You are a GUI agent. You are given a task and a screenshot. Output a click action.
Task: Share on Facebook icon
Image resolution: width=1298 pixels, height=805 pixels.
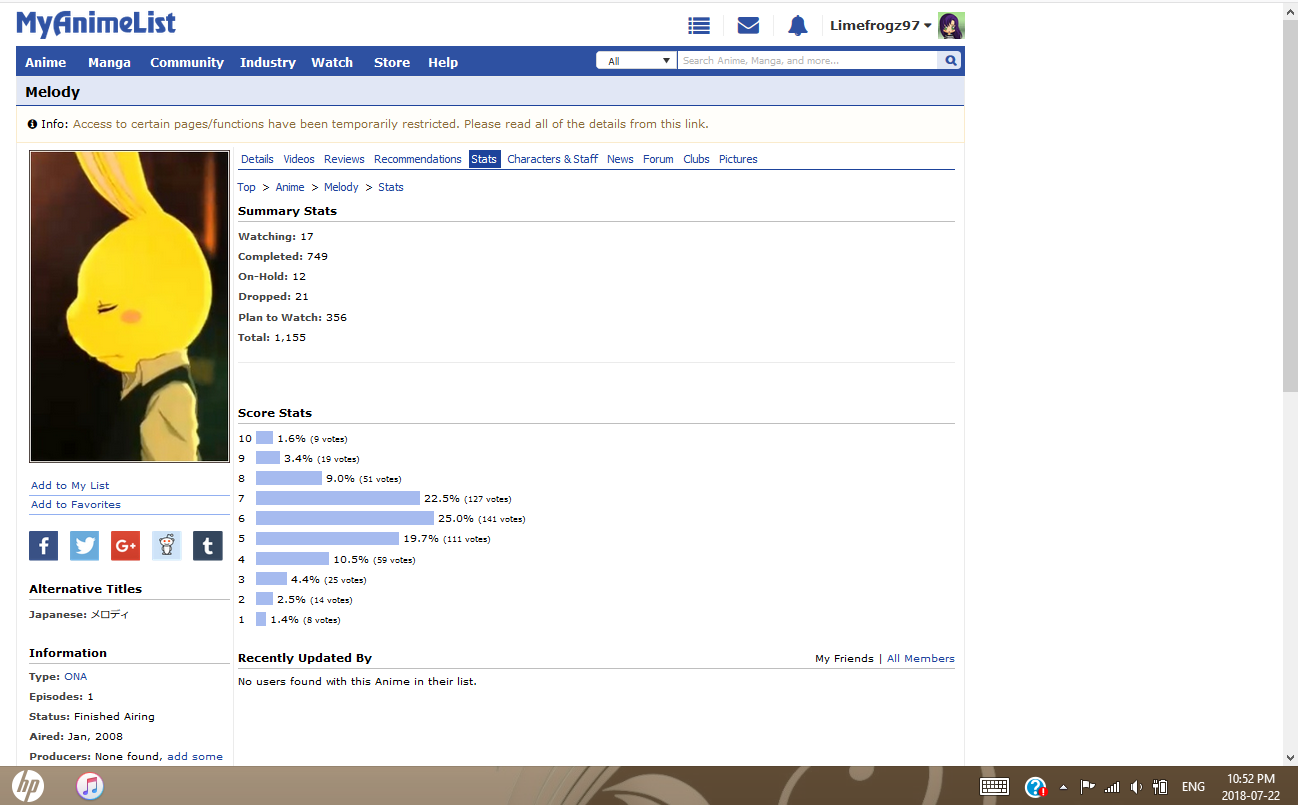point(43,546)
